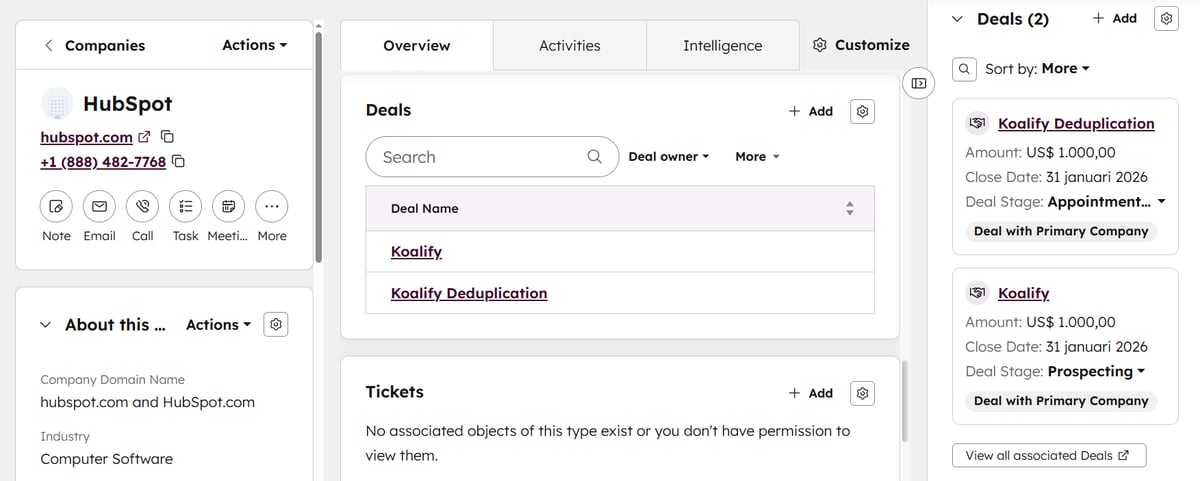This screenshot has width=1200, height=481.
Task: Open Koalify sidebar card link
Action: point(1023,293)
